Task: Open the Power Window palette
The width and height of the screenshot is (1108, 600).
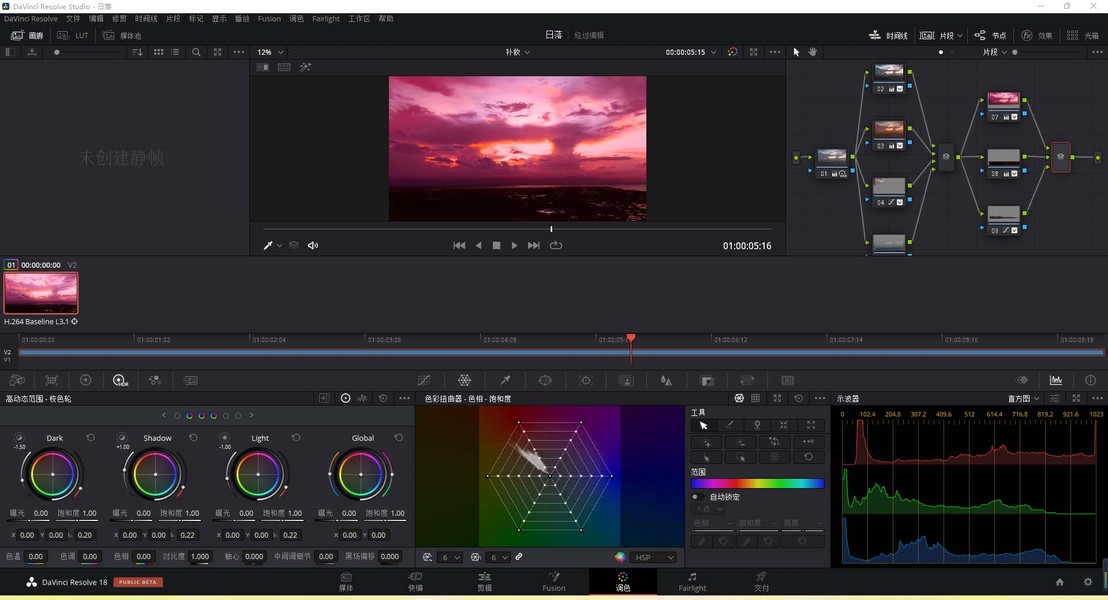Action: pyautogui.click(x=545, y=380)
